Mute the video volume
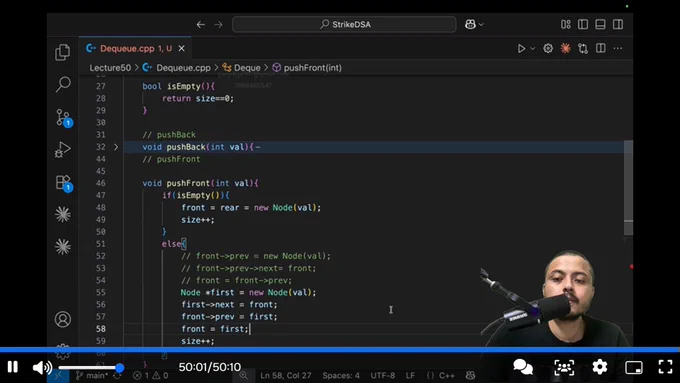 tap(42, 368)
